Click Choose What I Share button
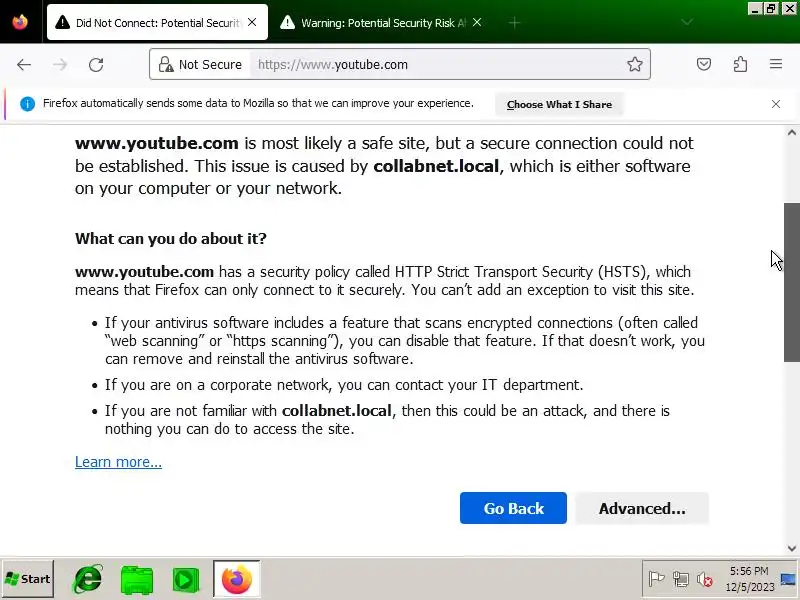Image resolution: width=800 pixels, height=600 pixels. [x=559, y=105]
